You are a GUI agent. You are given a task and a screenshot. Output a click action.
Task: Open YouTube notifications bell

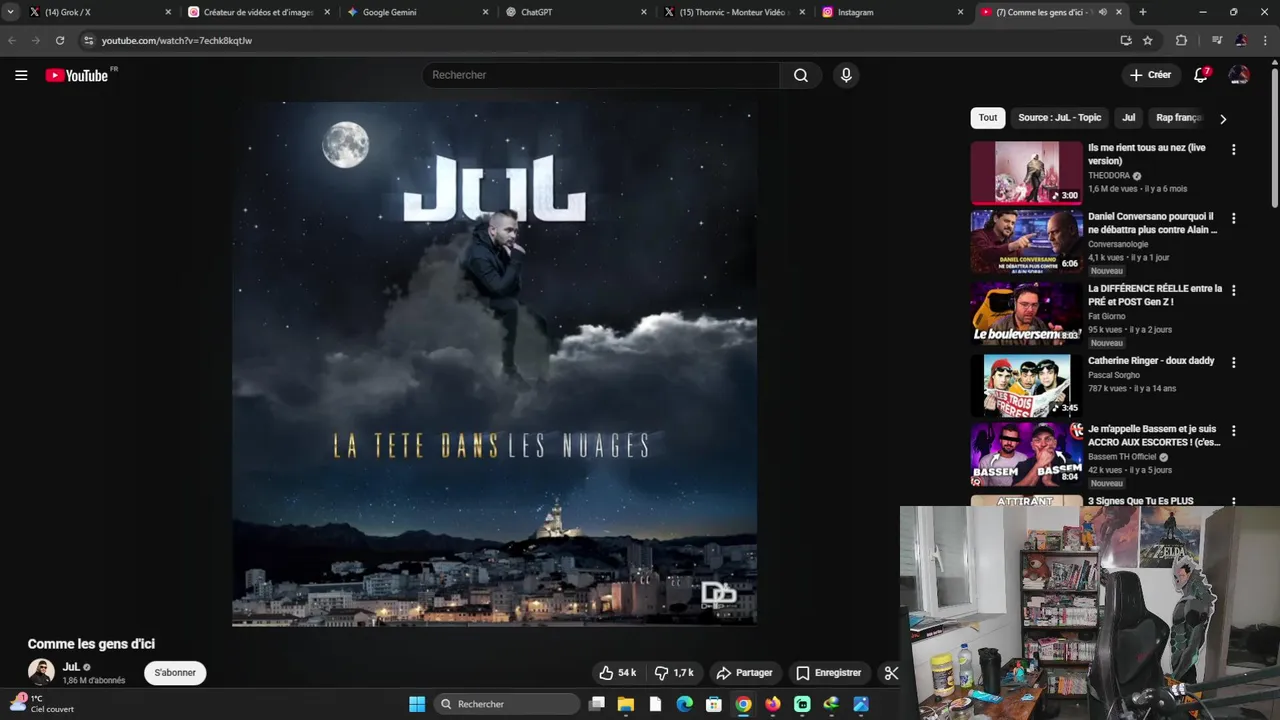(x=1201, y=75)
